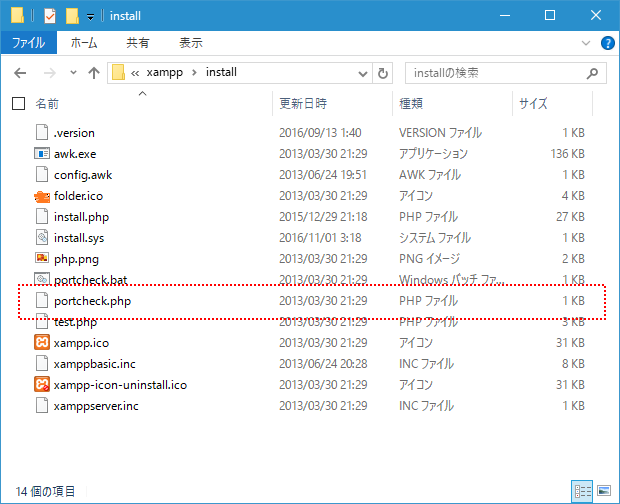Click the 27 KB size cell

click(x=570, y=217)
